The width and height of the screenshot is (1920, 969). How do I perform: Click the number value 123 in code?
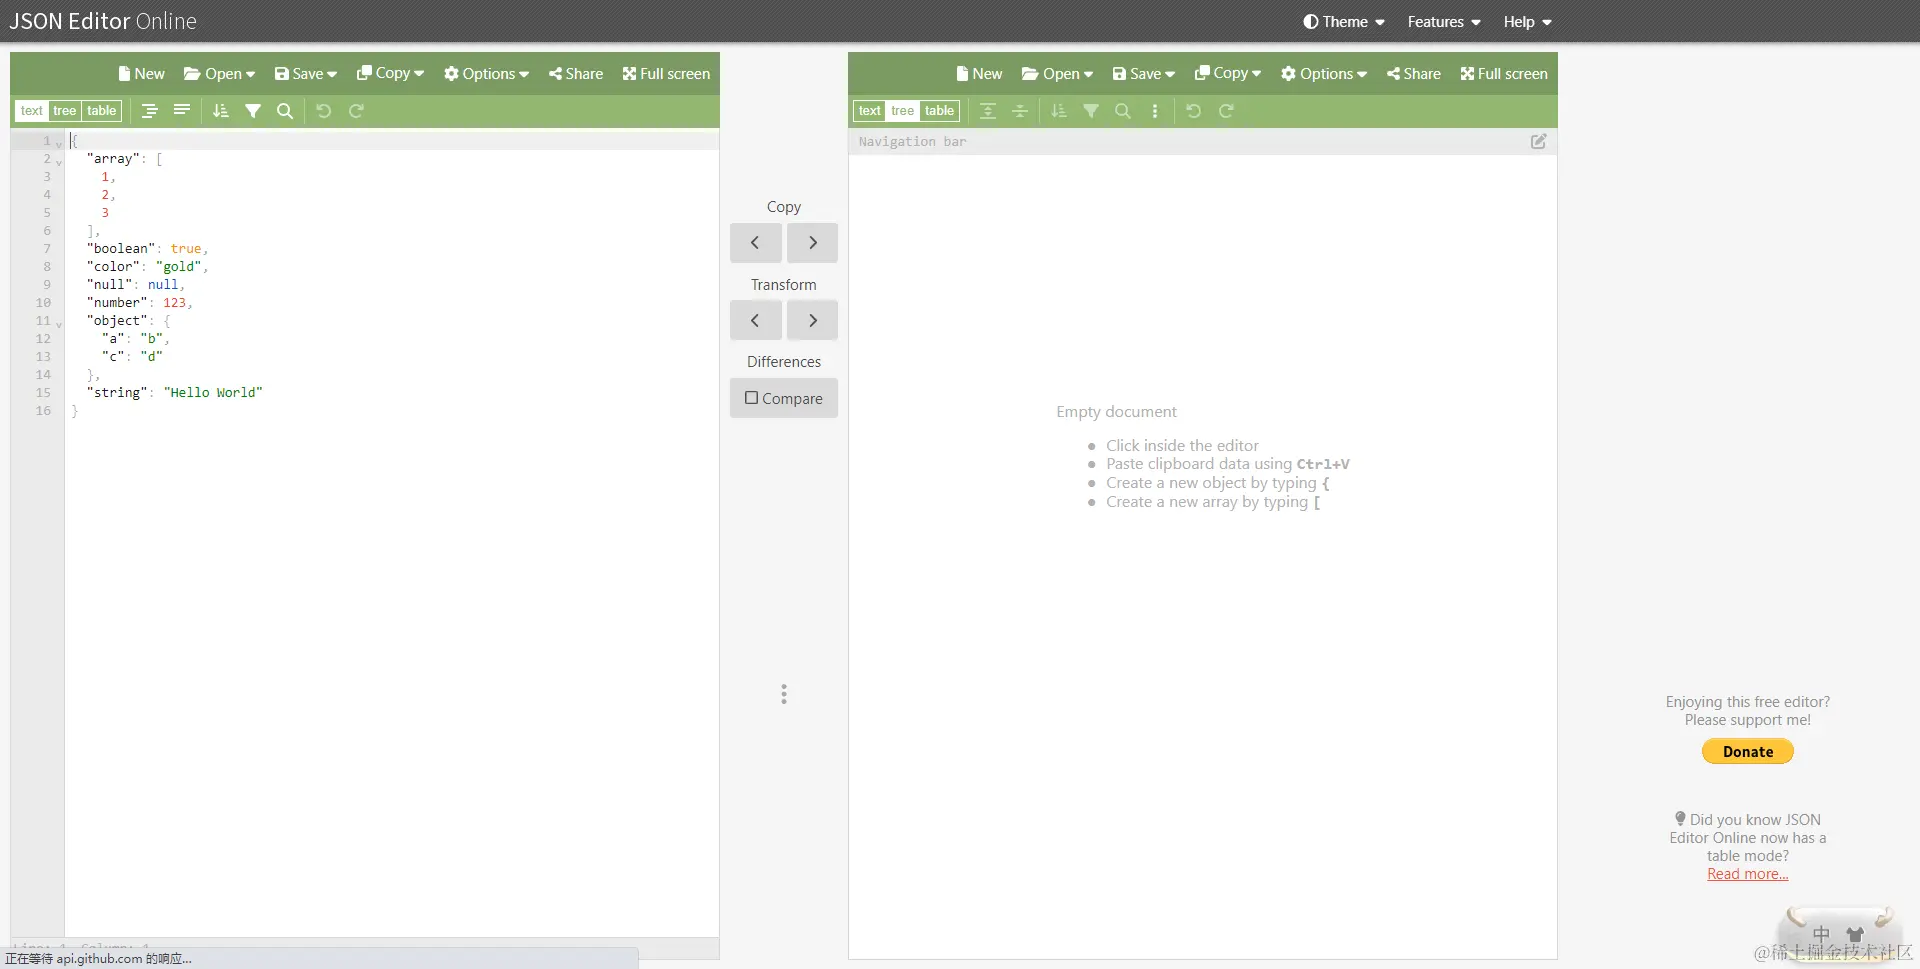tap(175, 303)
